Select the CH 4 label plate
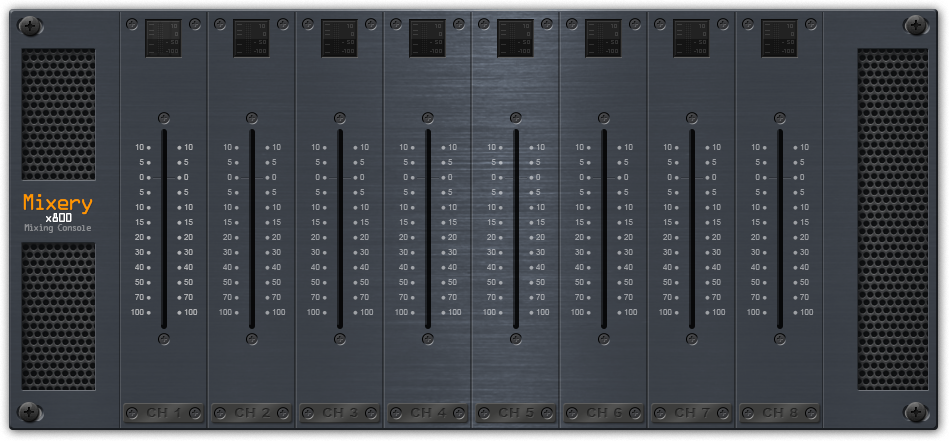The width and height of the screenshot is (949, 441). tap(427, 412)
